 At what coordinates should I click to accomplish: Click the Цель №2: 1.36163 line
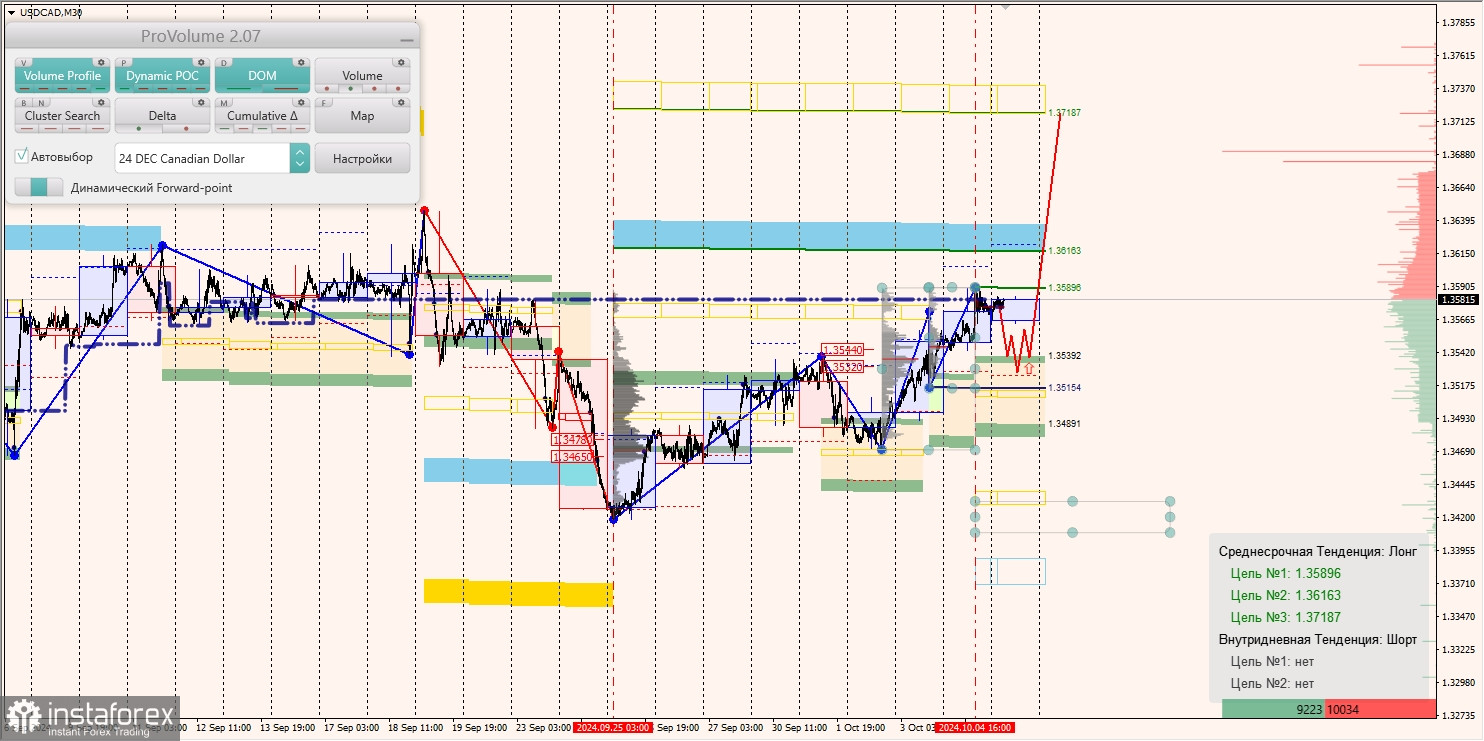click(1285, 596)
